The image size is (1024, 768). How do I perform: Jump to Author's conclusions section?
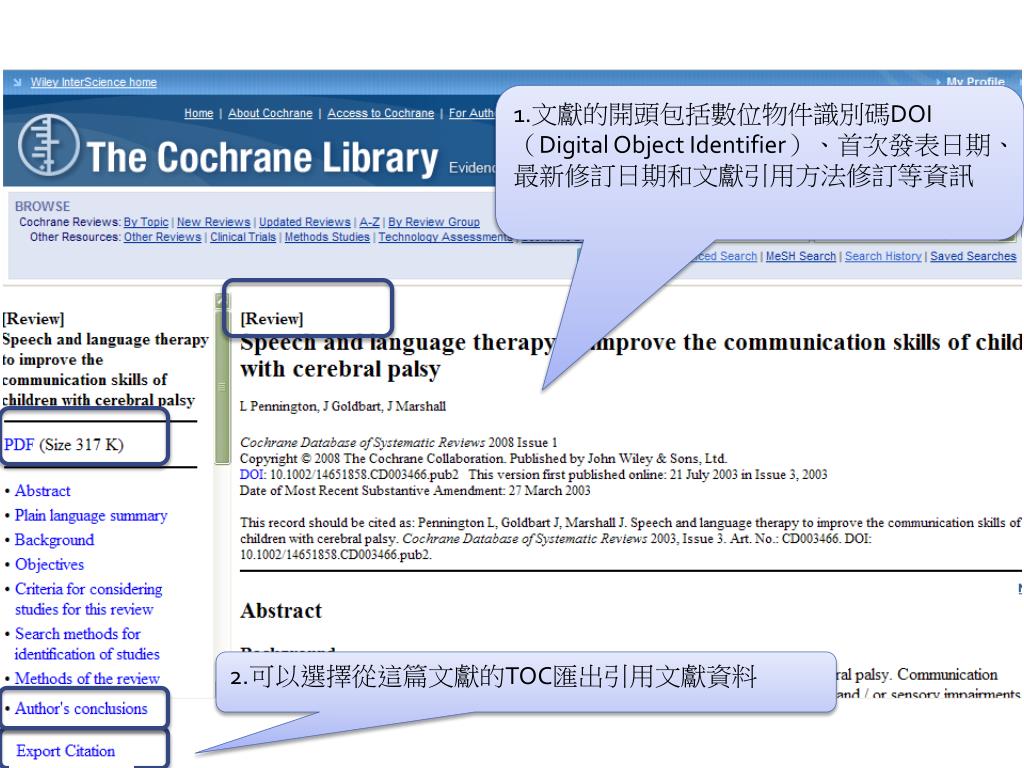pos(81,709)
